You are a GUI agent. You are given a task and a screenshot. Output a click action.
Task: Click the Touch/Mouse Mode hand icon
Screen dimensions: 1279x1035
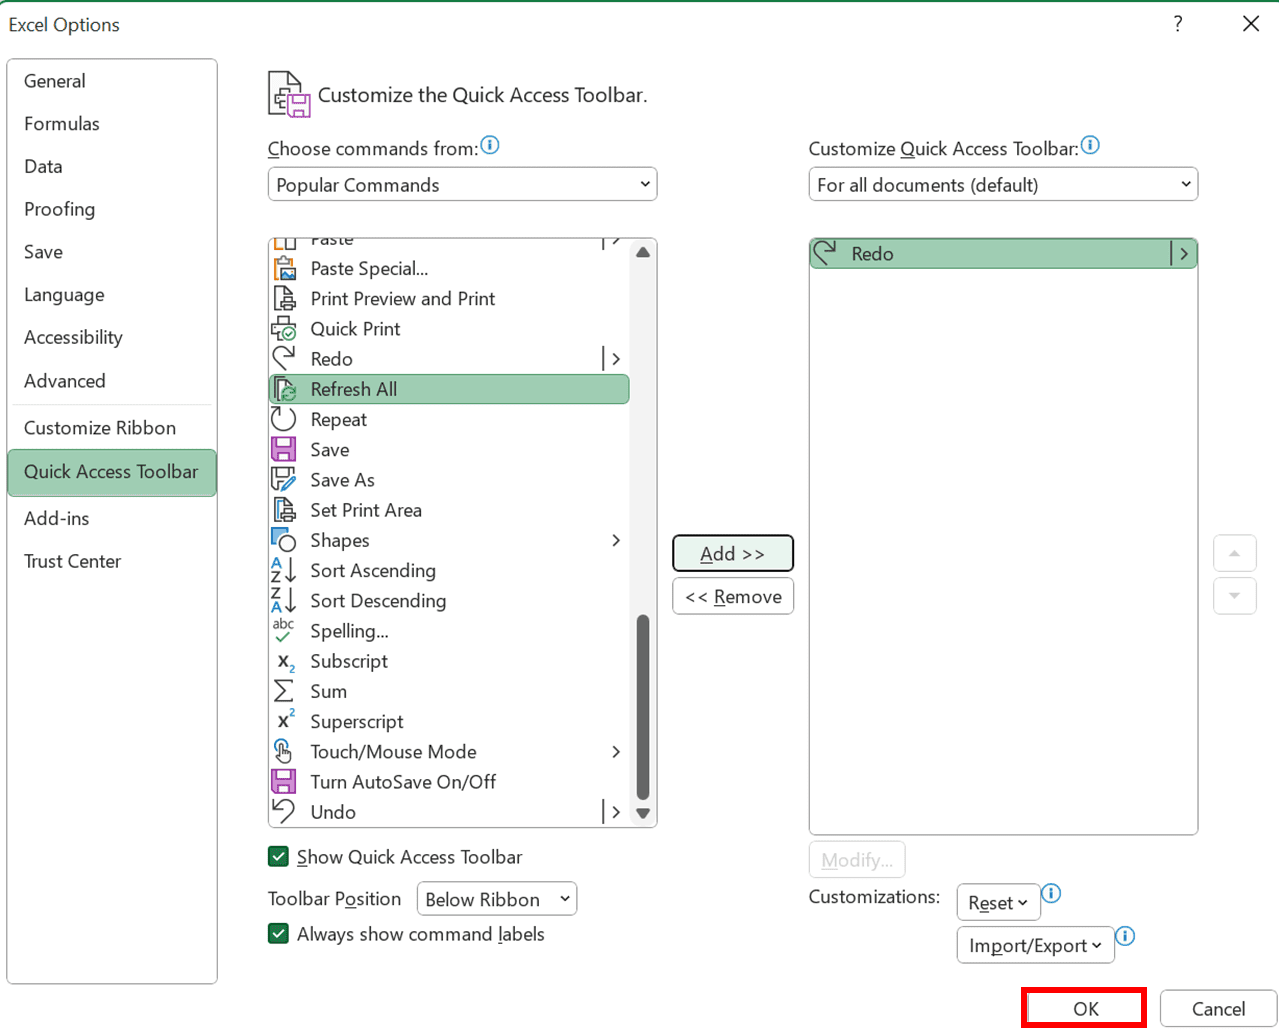[x=285, y=751]
